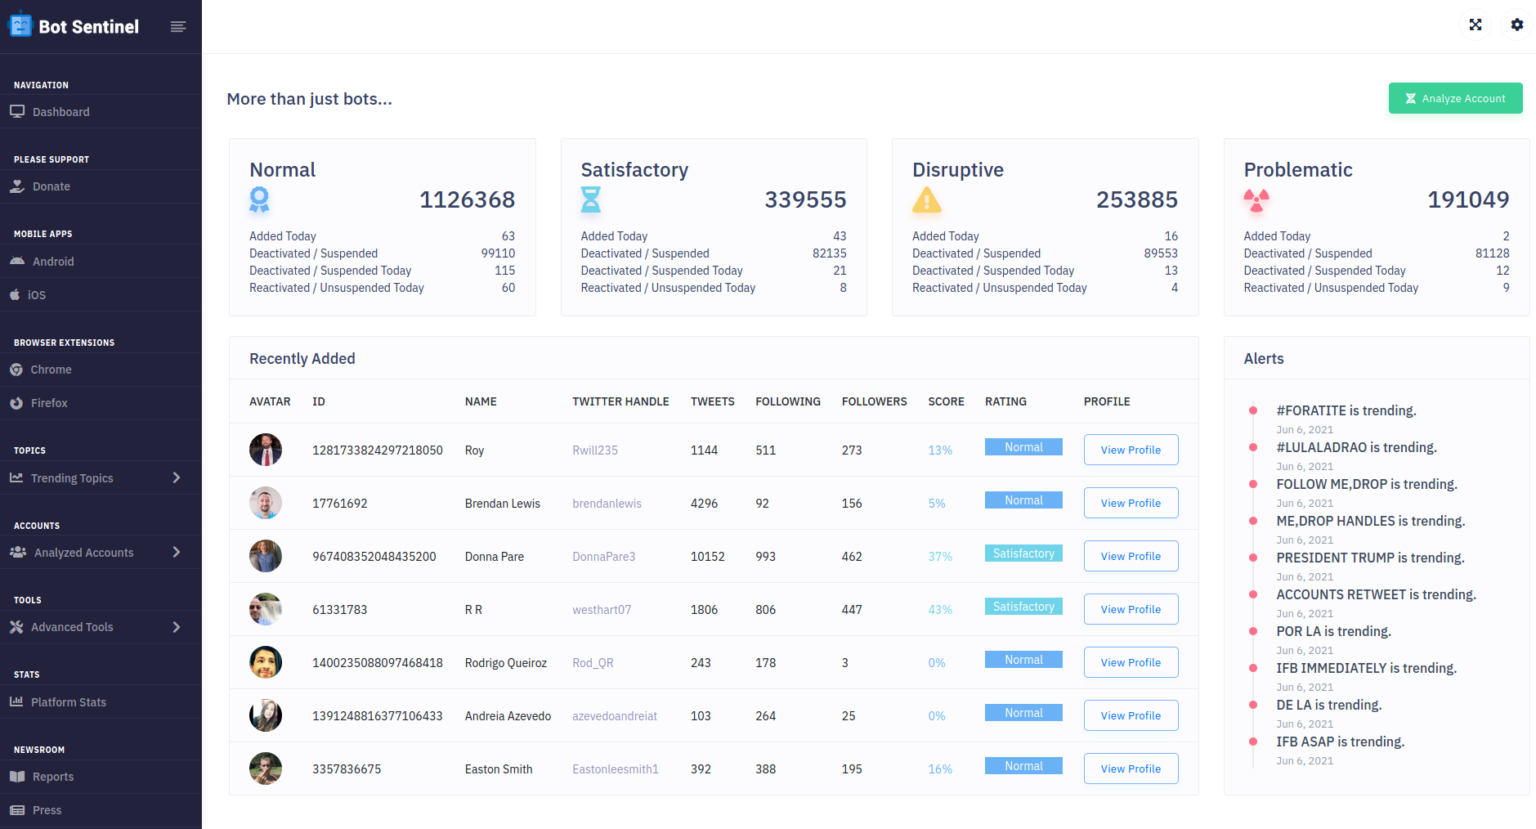1536x829 pixels.
Task: Click the Firefox extension icon
Action: click(17, 403)
